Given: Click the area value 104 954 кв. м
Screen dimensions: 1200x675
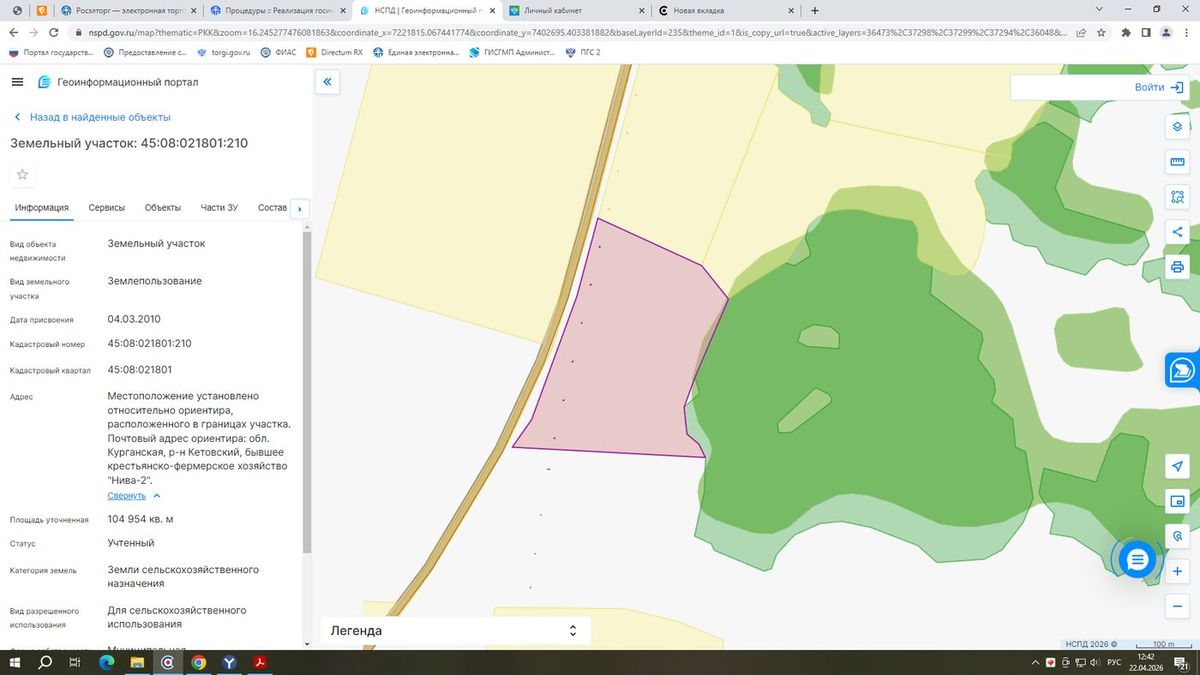Looking at the screenshot, I should tap(141, 519).
